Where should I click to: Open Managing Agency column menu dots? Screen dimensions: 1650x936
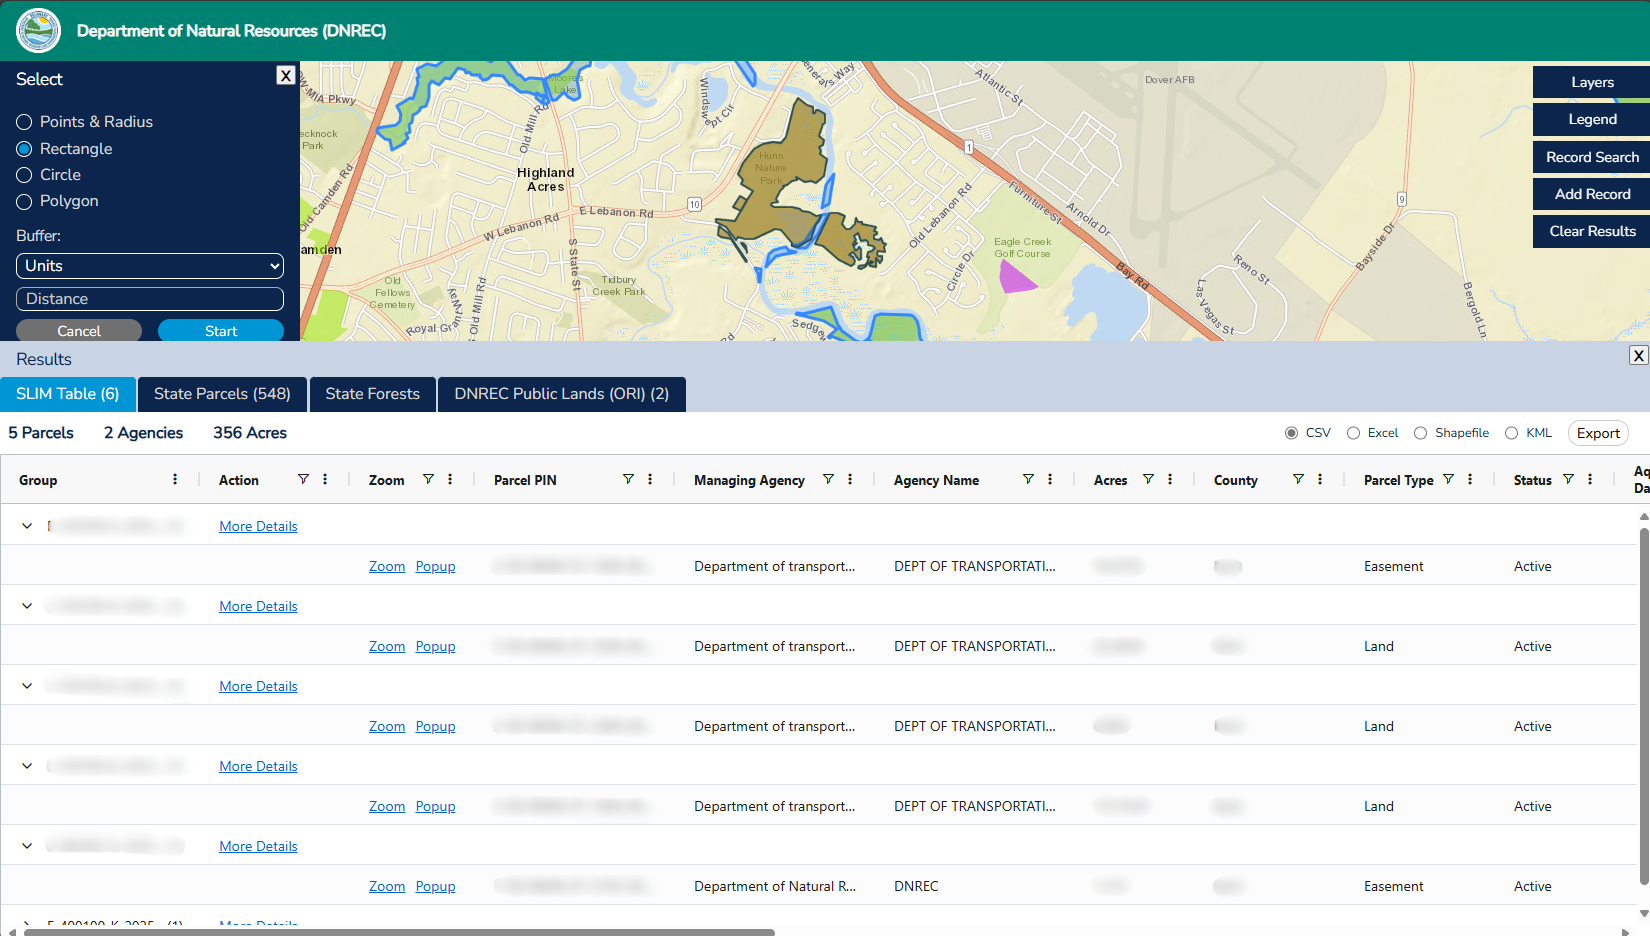click(x=850, y=480)
